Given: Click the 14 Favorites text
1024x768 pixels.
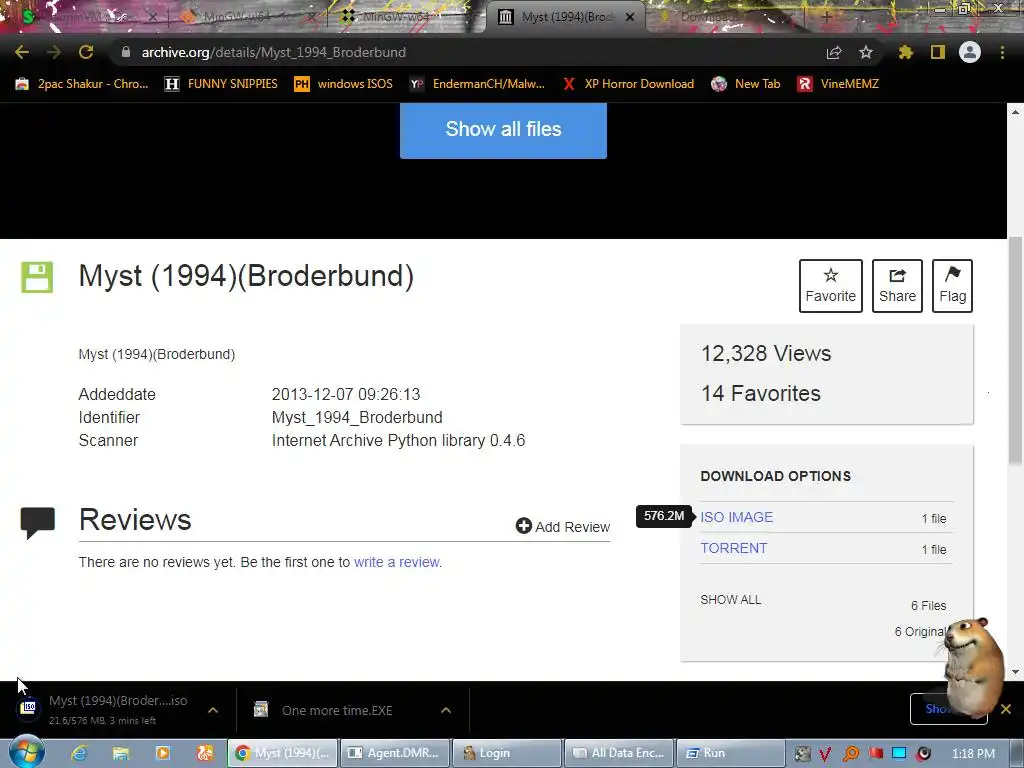Looking at the screenshot, I should tap(761, 393).
